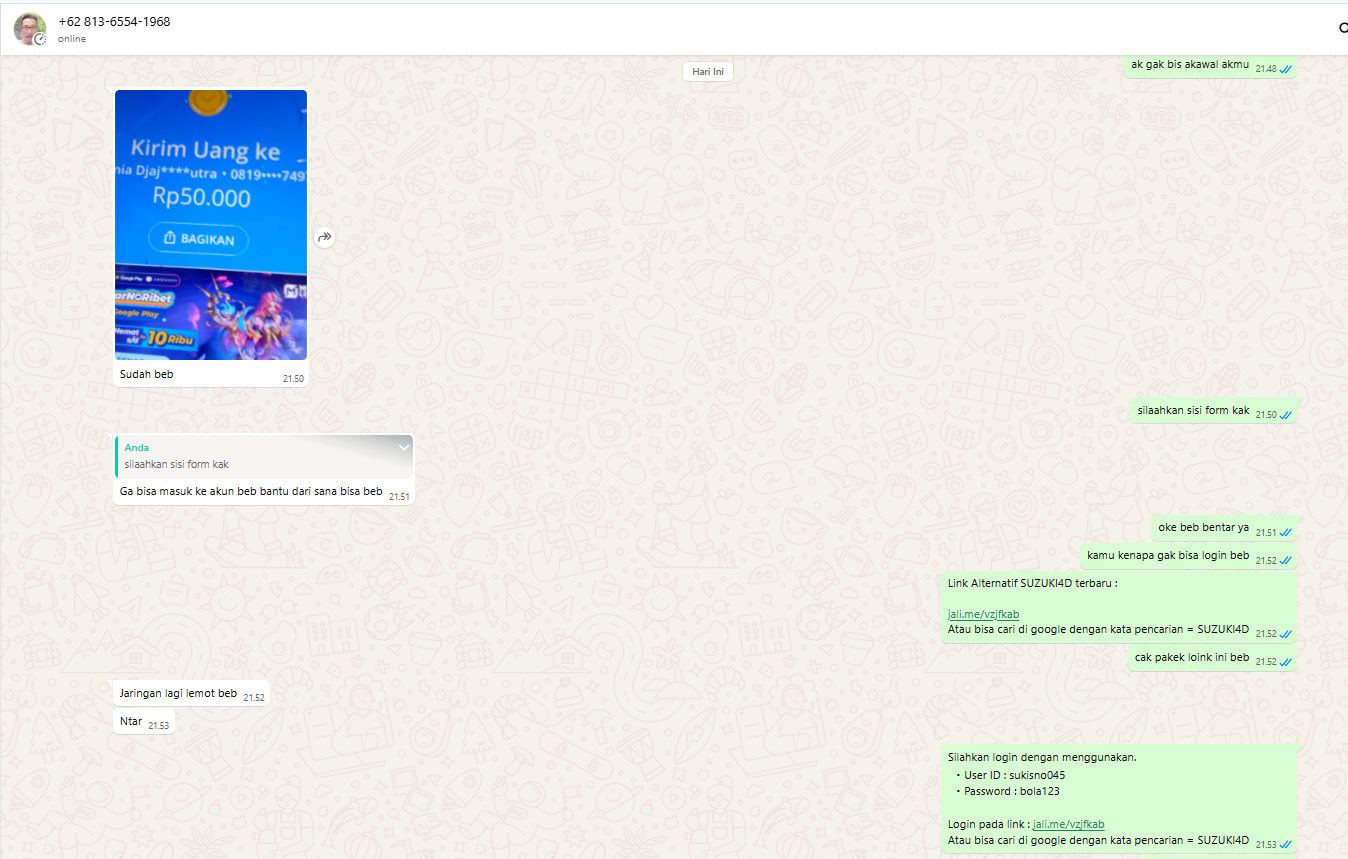Select 'oke beb bentar ya' message
Screen dimensions: 1348x859
(1203, 527)
